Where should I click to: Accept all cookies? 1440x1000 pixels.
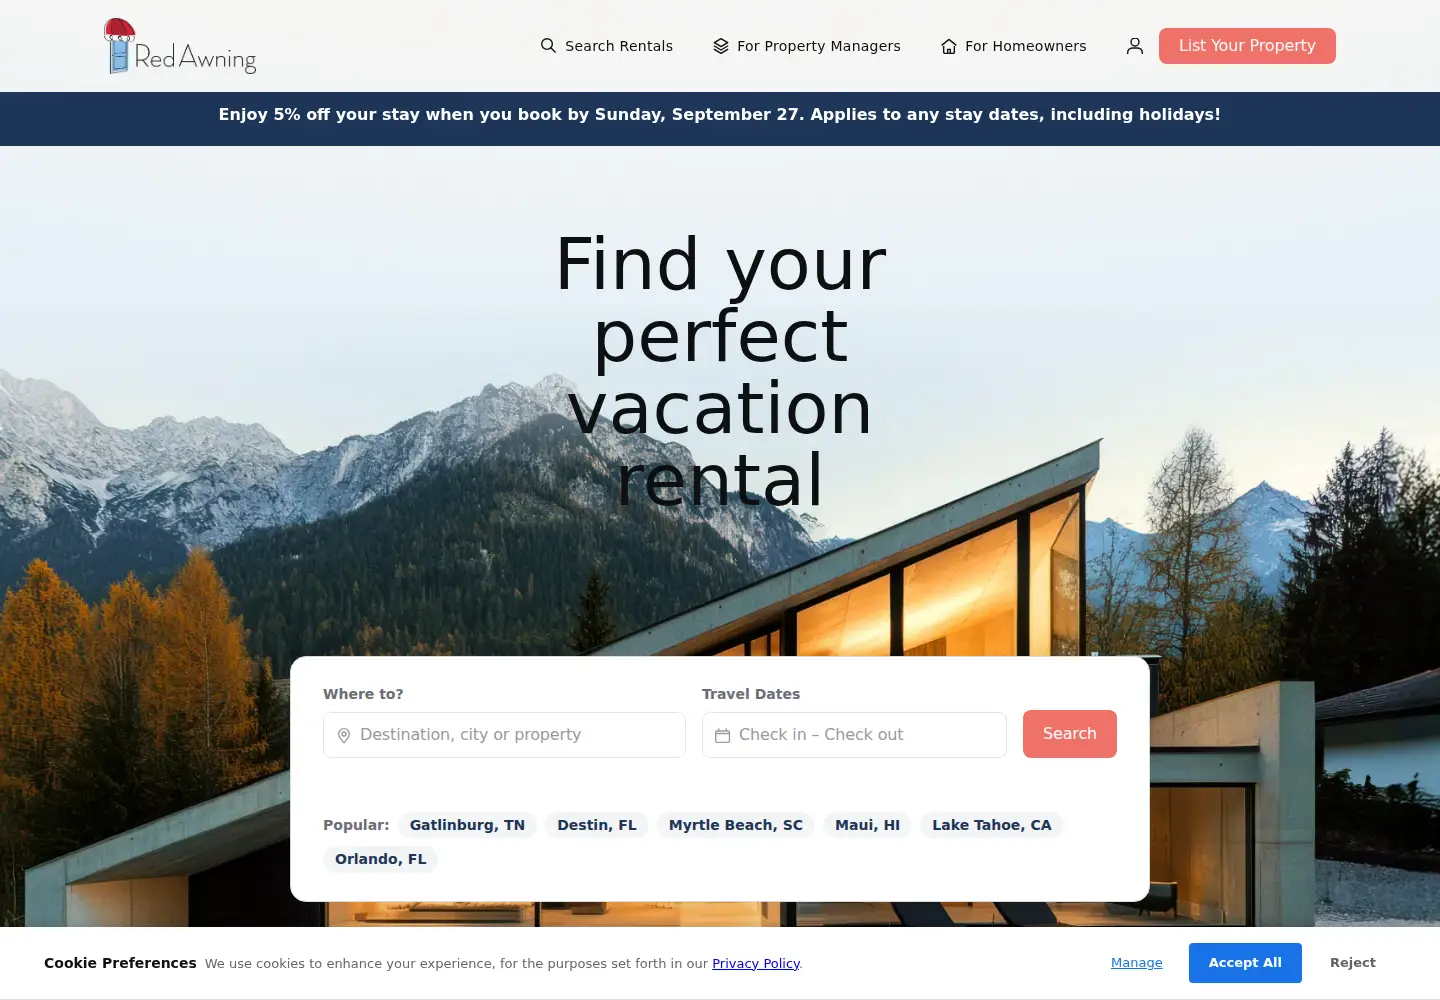pyautogui.click(x=1245, y=963)
